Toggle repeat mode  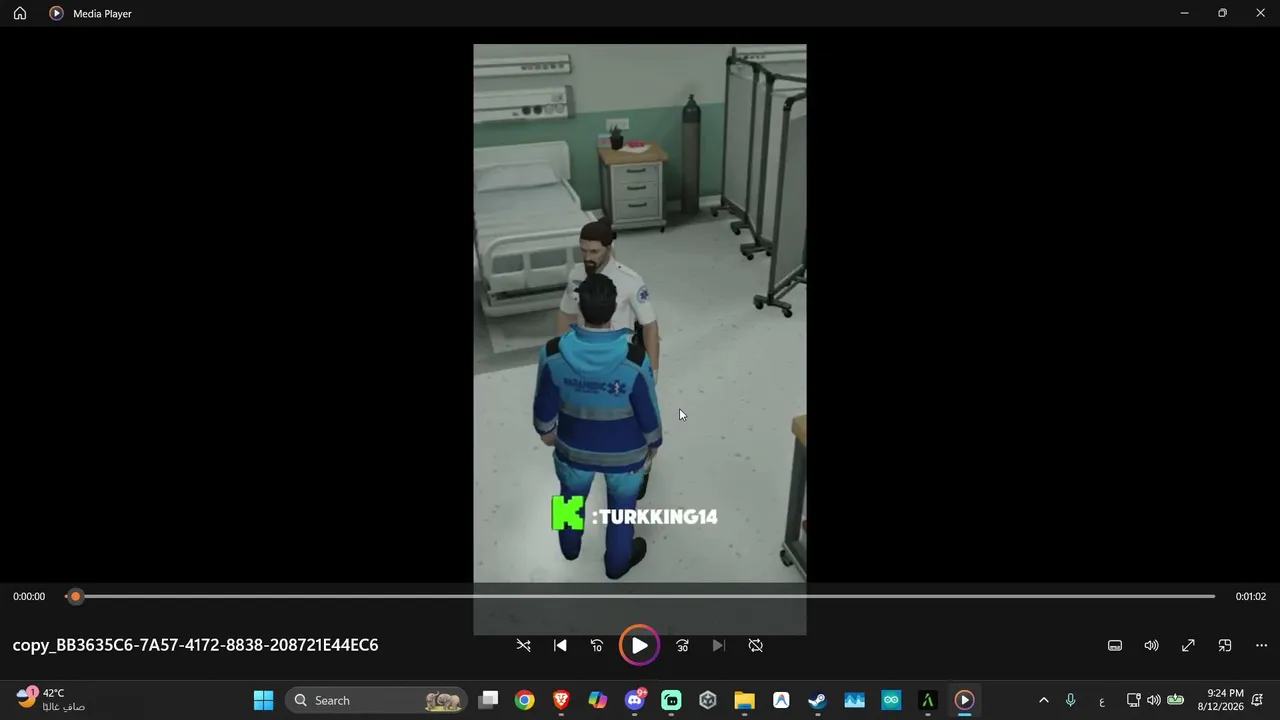point(756,646)
